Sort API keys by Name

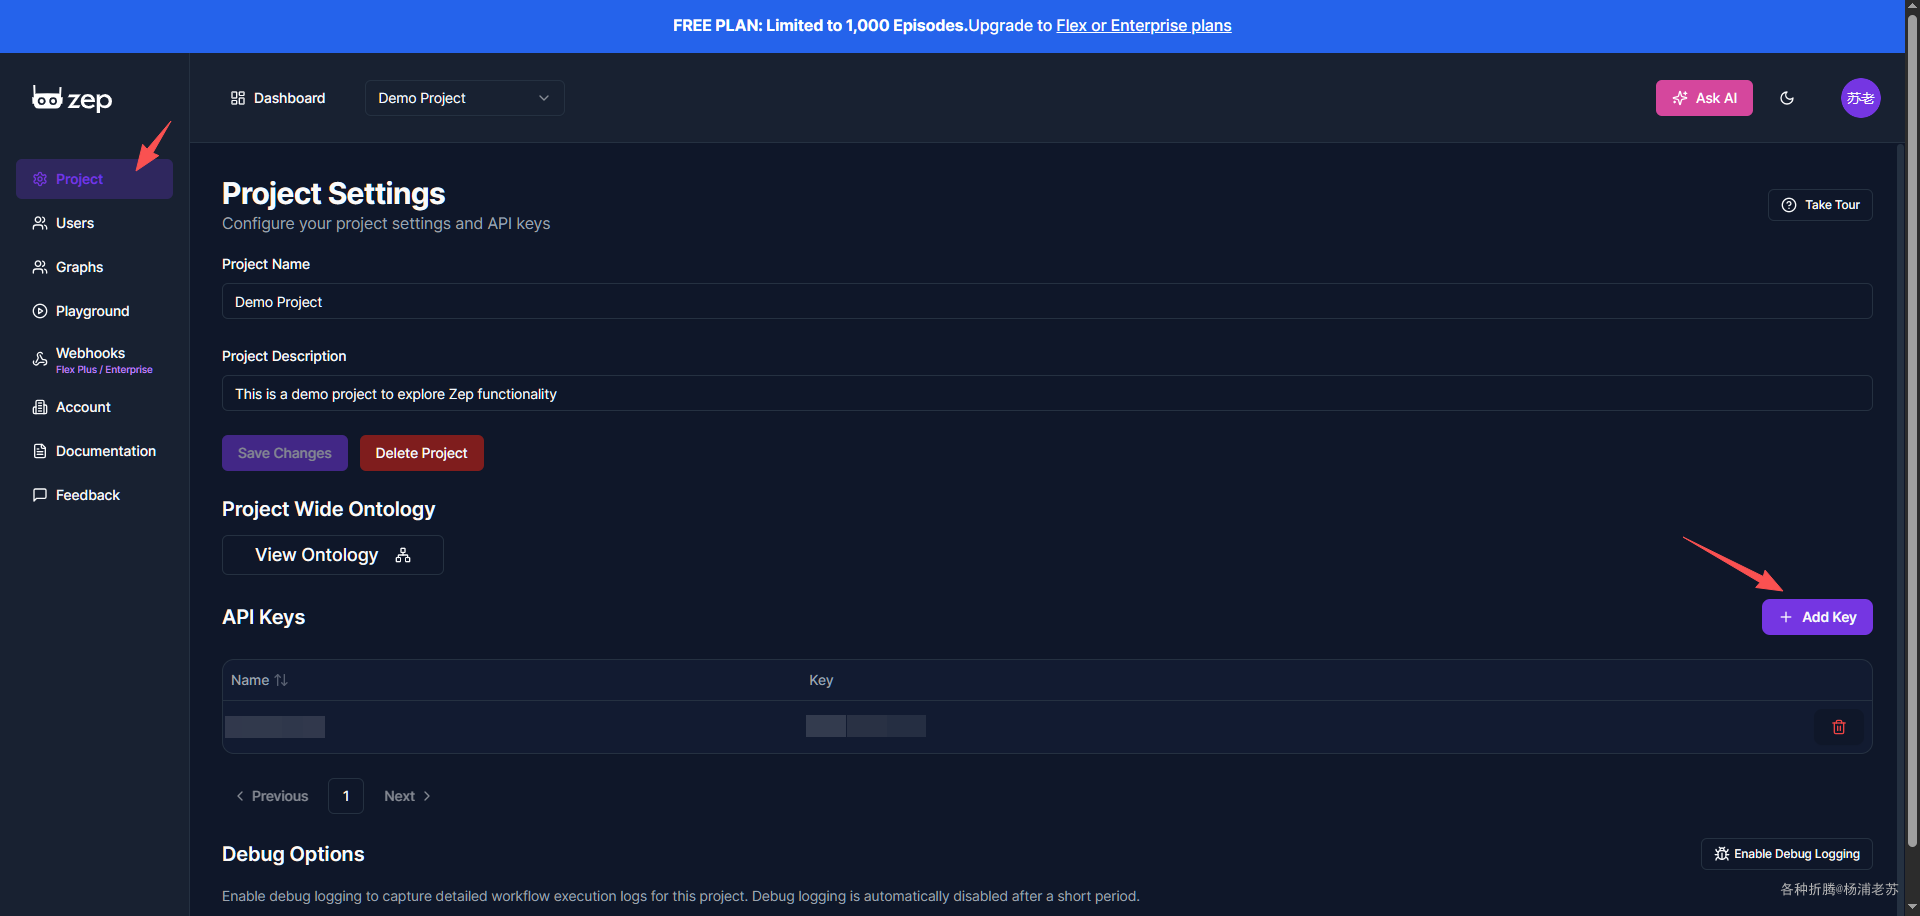point(259,680)
